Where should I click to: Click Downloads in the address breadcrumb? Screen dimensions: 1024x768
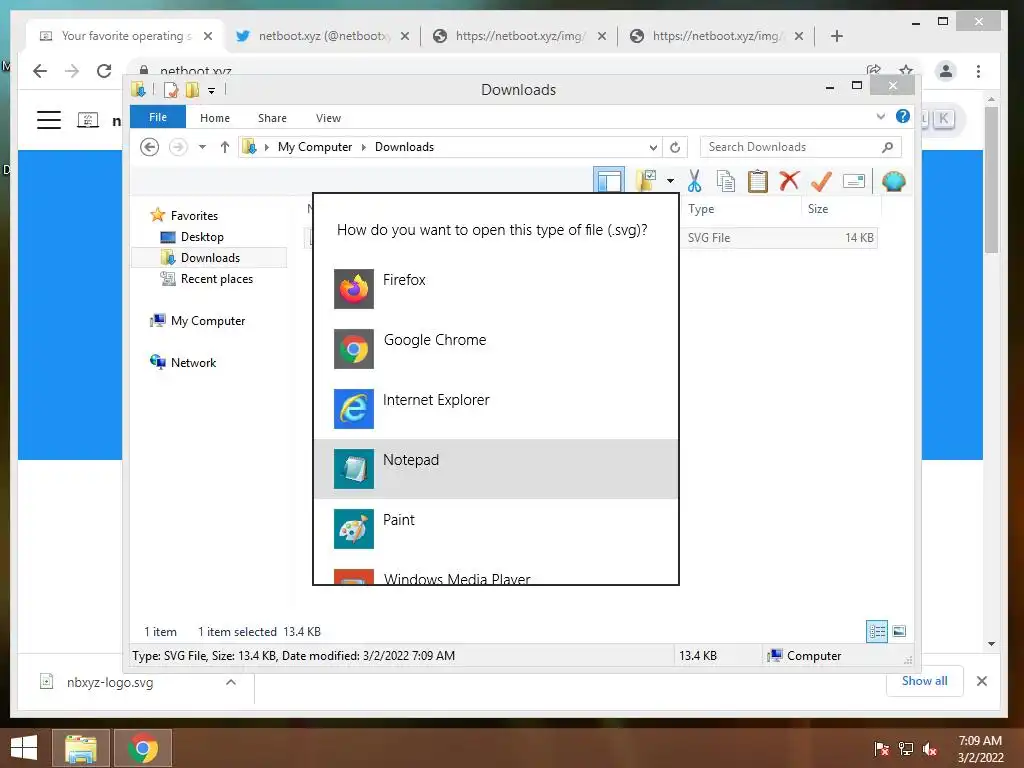pyautogui.click(x=404, y=147)
